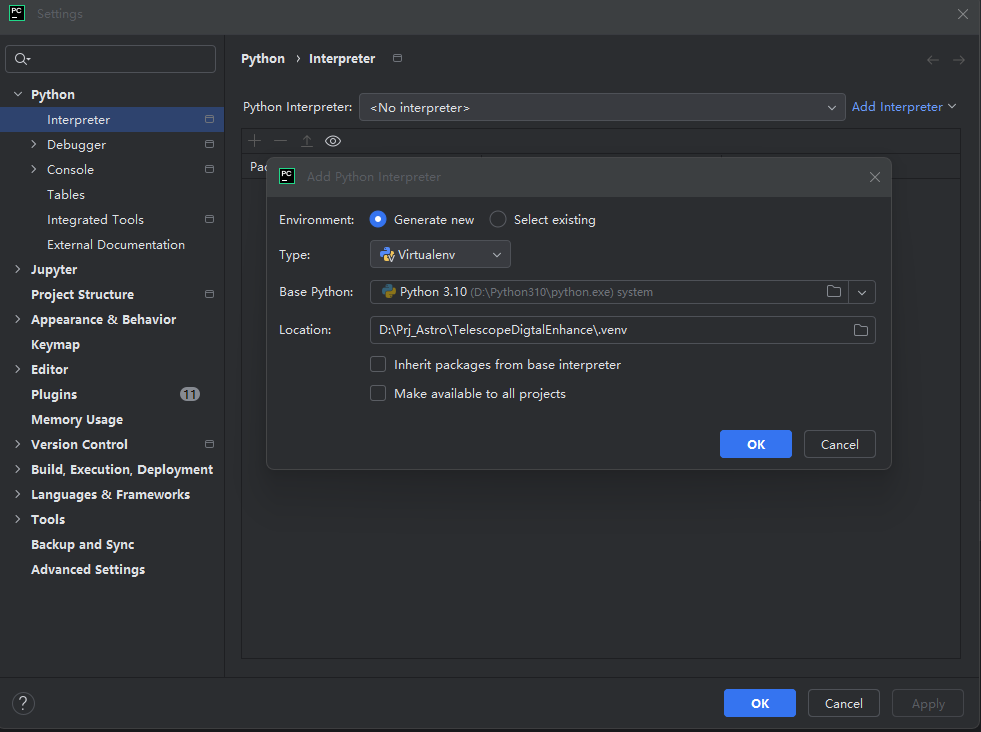981x732 pixels.
Task: Close the Add Python Interpreter dialog
Action: pyautogui.click(x=875, y=177)
